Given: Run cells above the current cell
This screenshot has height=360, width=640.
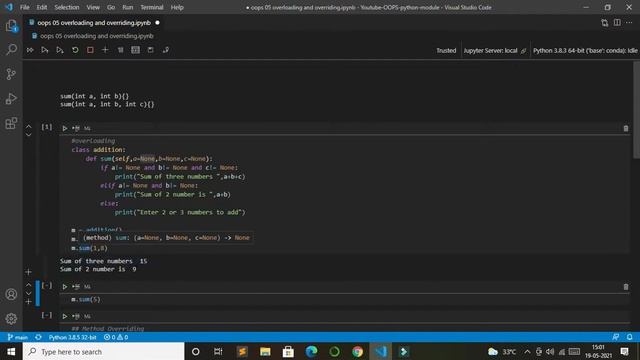Looking at the screenshot, I should [44, 50].
